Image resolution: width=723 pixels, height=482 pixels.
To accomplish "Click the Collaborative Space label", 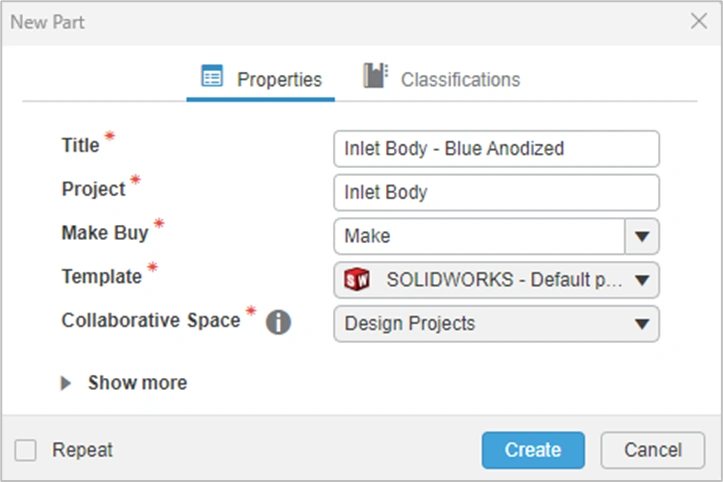I will pyautogui.click(x=151, y=320).
